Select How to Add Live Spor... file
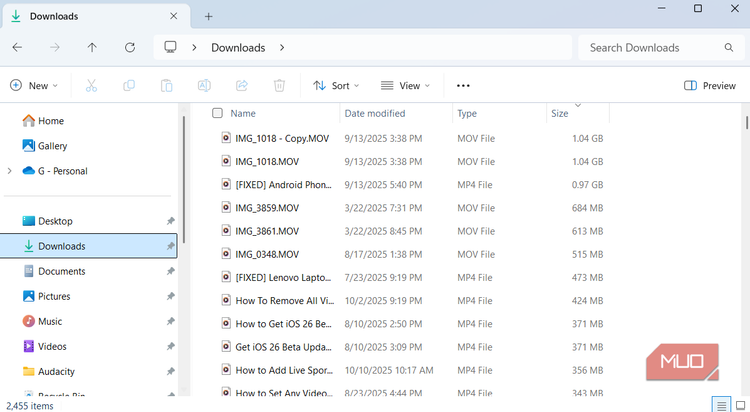This screenshot has width=750, height=412. 284,370
